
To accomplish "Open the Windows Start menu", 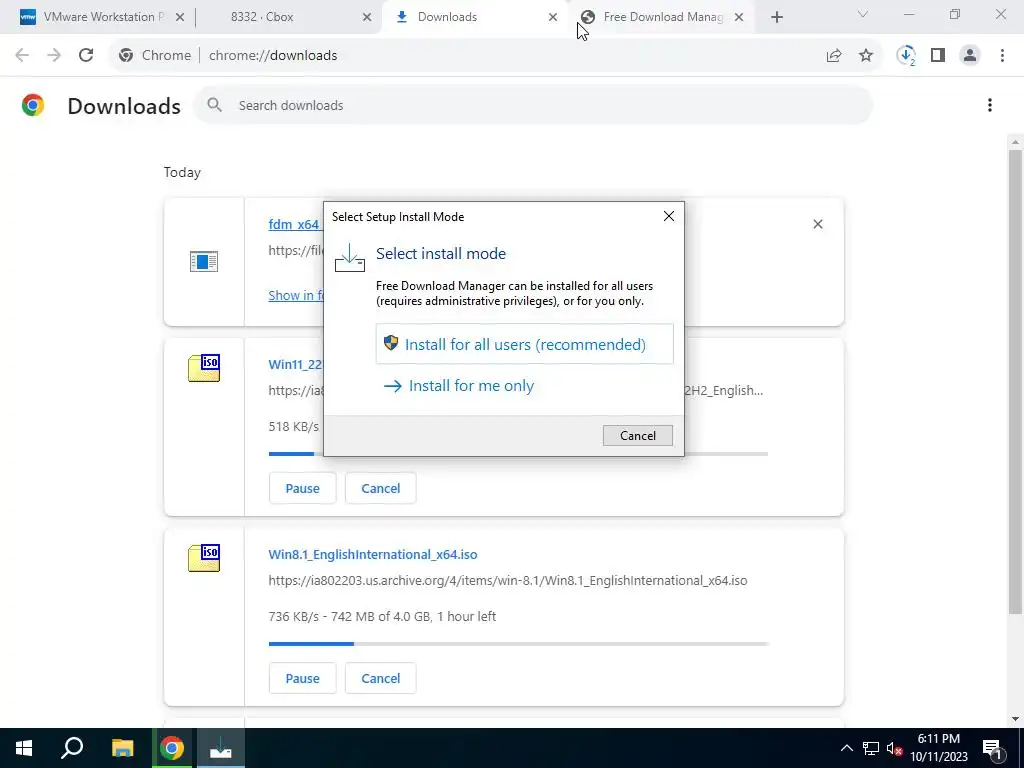I will click(x=24, y=748).
